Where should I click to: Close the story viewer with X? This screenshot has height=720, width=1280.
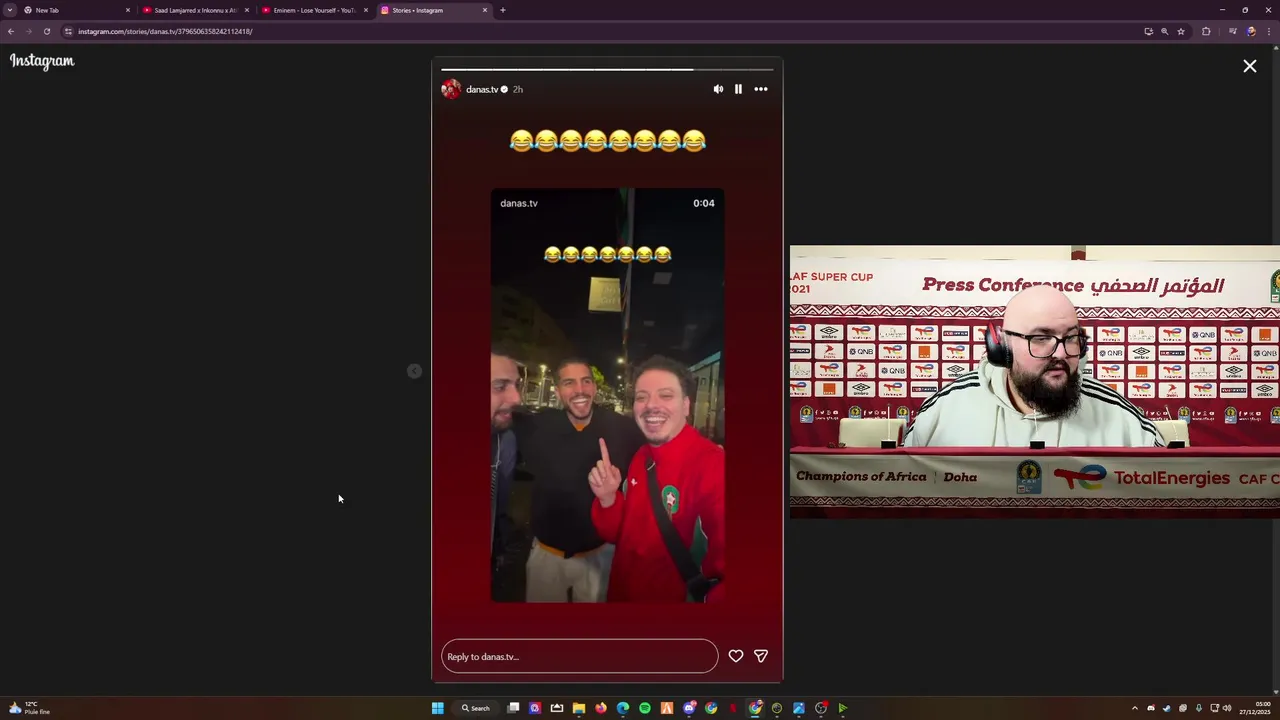(x=1250, y=66)
